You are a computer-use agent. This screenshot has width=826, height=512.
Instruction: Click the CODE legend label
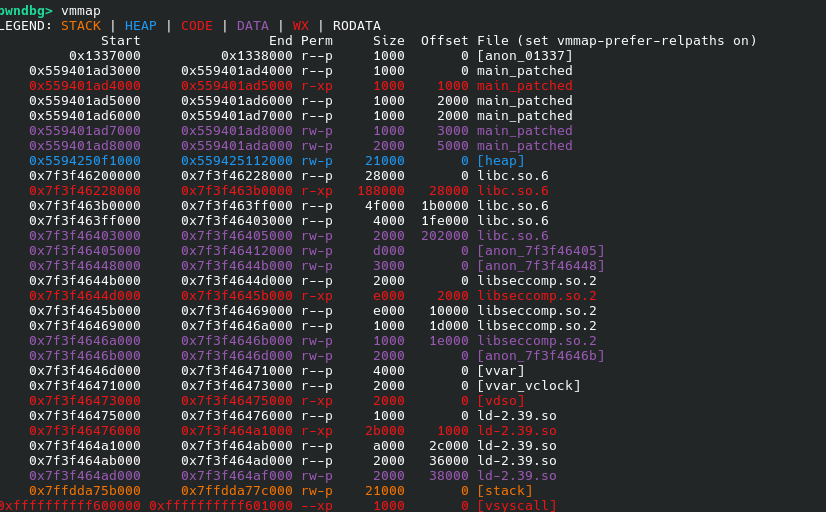pos(197,26)
